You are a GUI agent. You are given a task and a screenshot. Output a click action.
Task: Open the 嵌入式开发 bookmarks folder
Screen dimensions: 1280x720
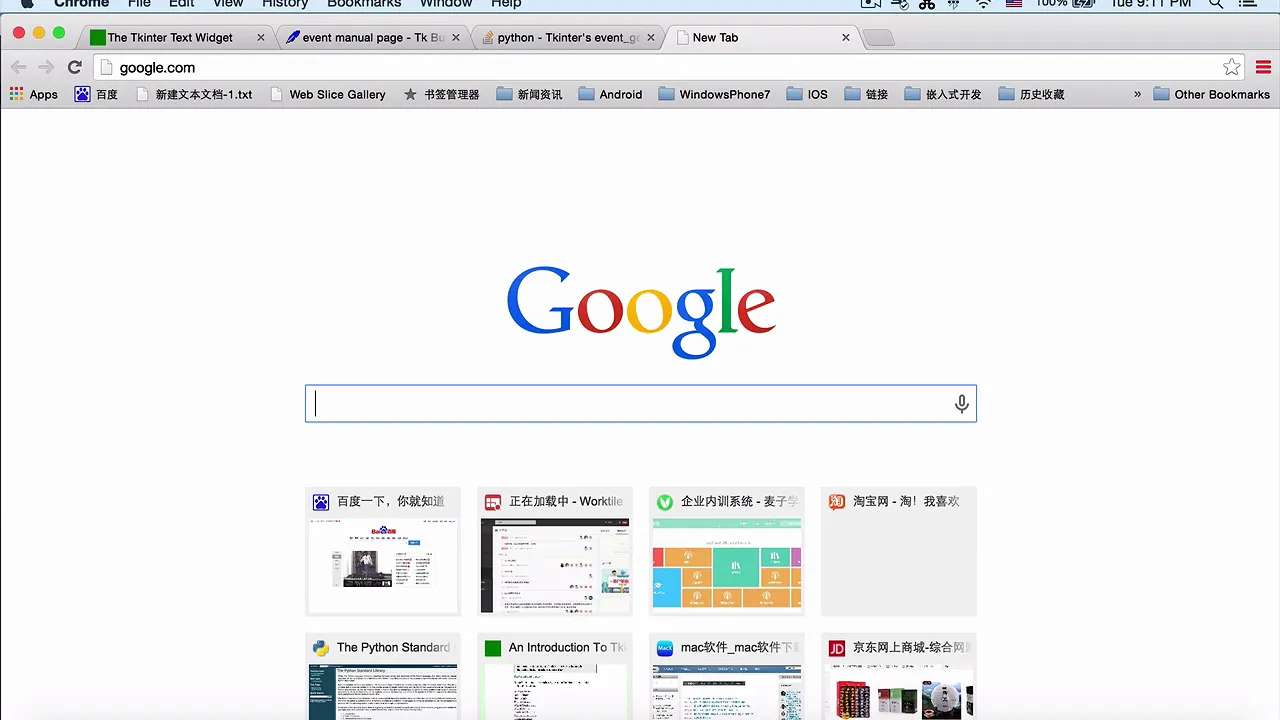943,94
